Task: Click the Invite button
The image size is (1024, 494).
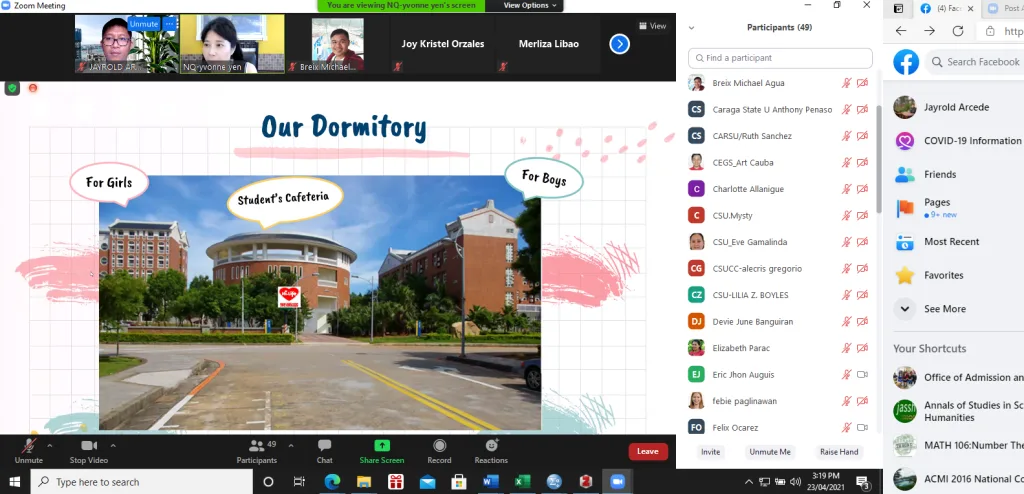Action: (x=710, y=452)
